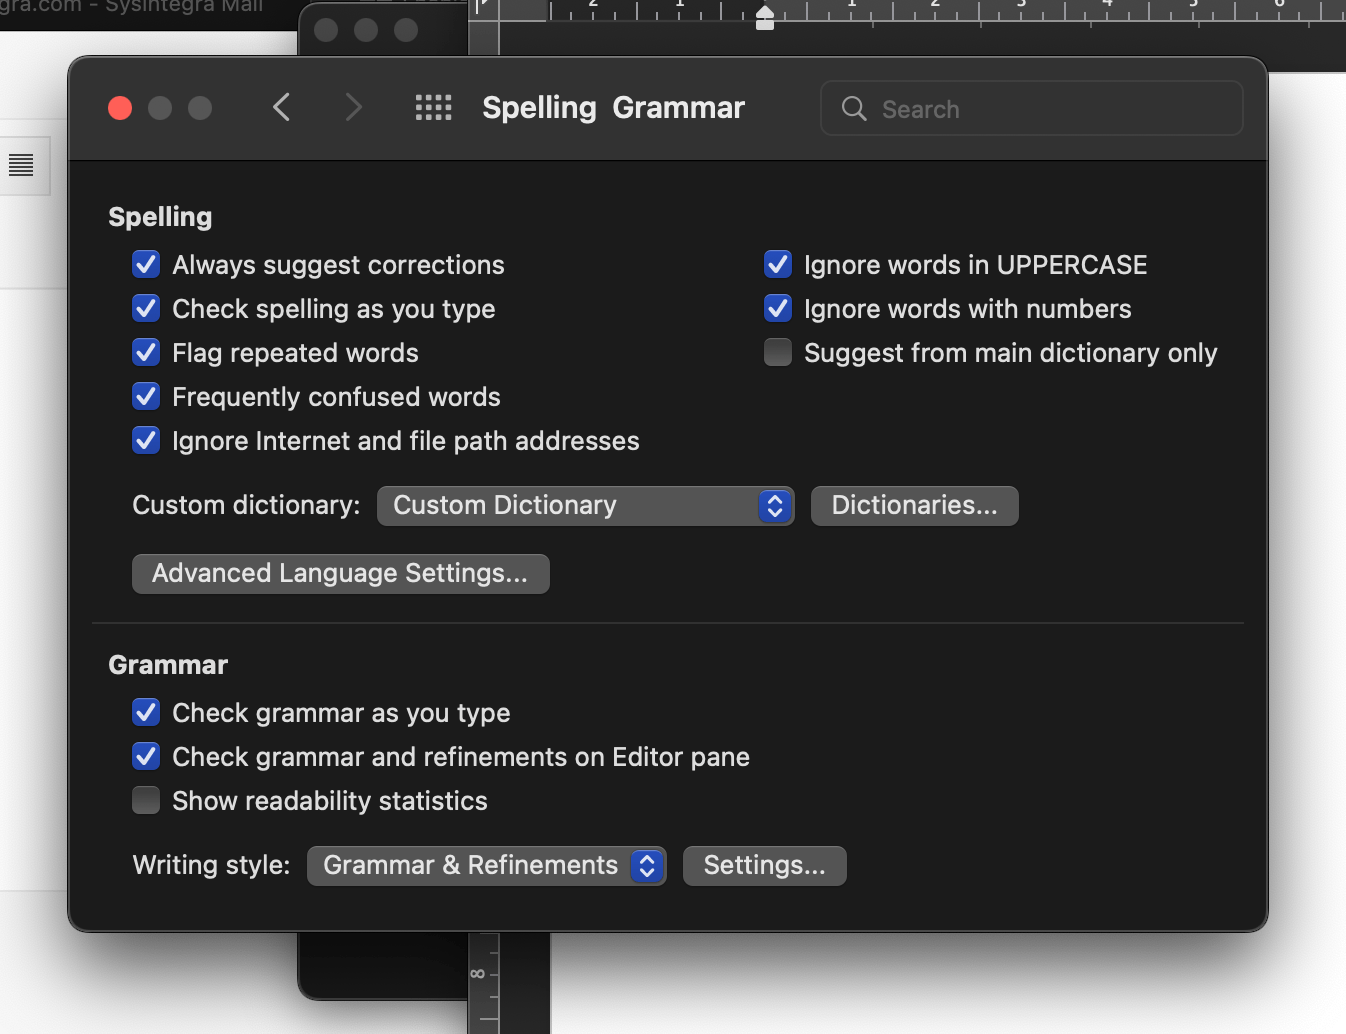Open Advanced Language Settings...
Viewport: 1346px width, 1034px height.
click(340, 573)
